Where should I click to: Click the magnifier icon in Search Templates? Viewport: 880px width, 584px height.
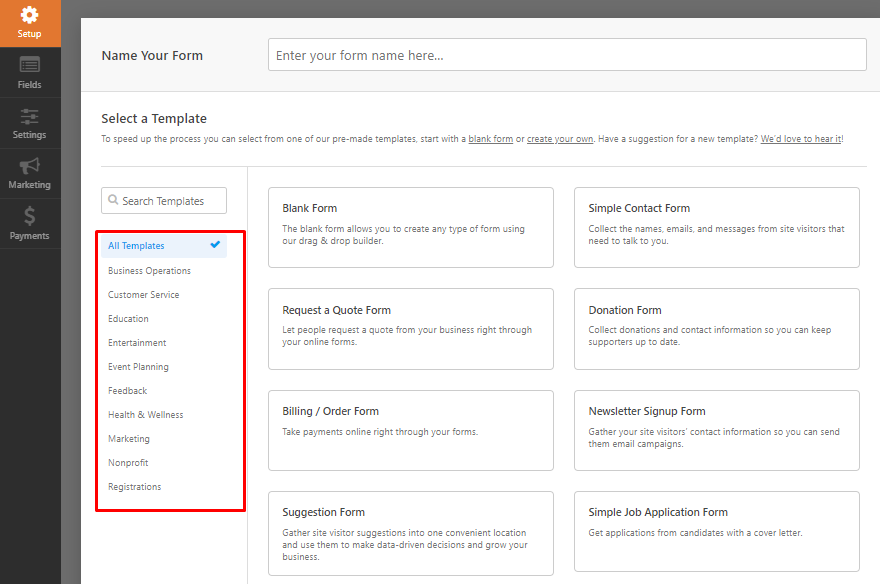[x=113, y=200]
